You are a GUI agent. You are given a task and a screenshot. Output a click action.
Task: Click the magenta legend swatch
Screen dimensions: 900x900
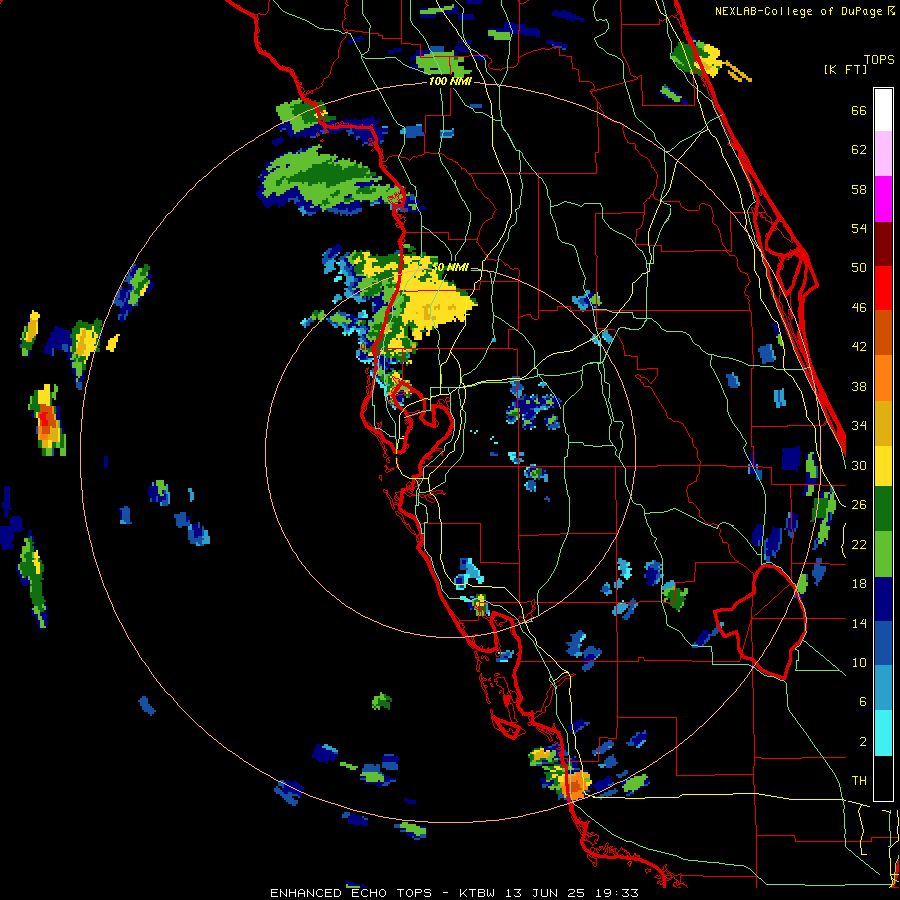(x=883, y=199)
